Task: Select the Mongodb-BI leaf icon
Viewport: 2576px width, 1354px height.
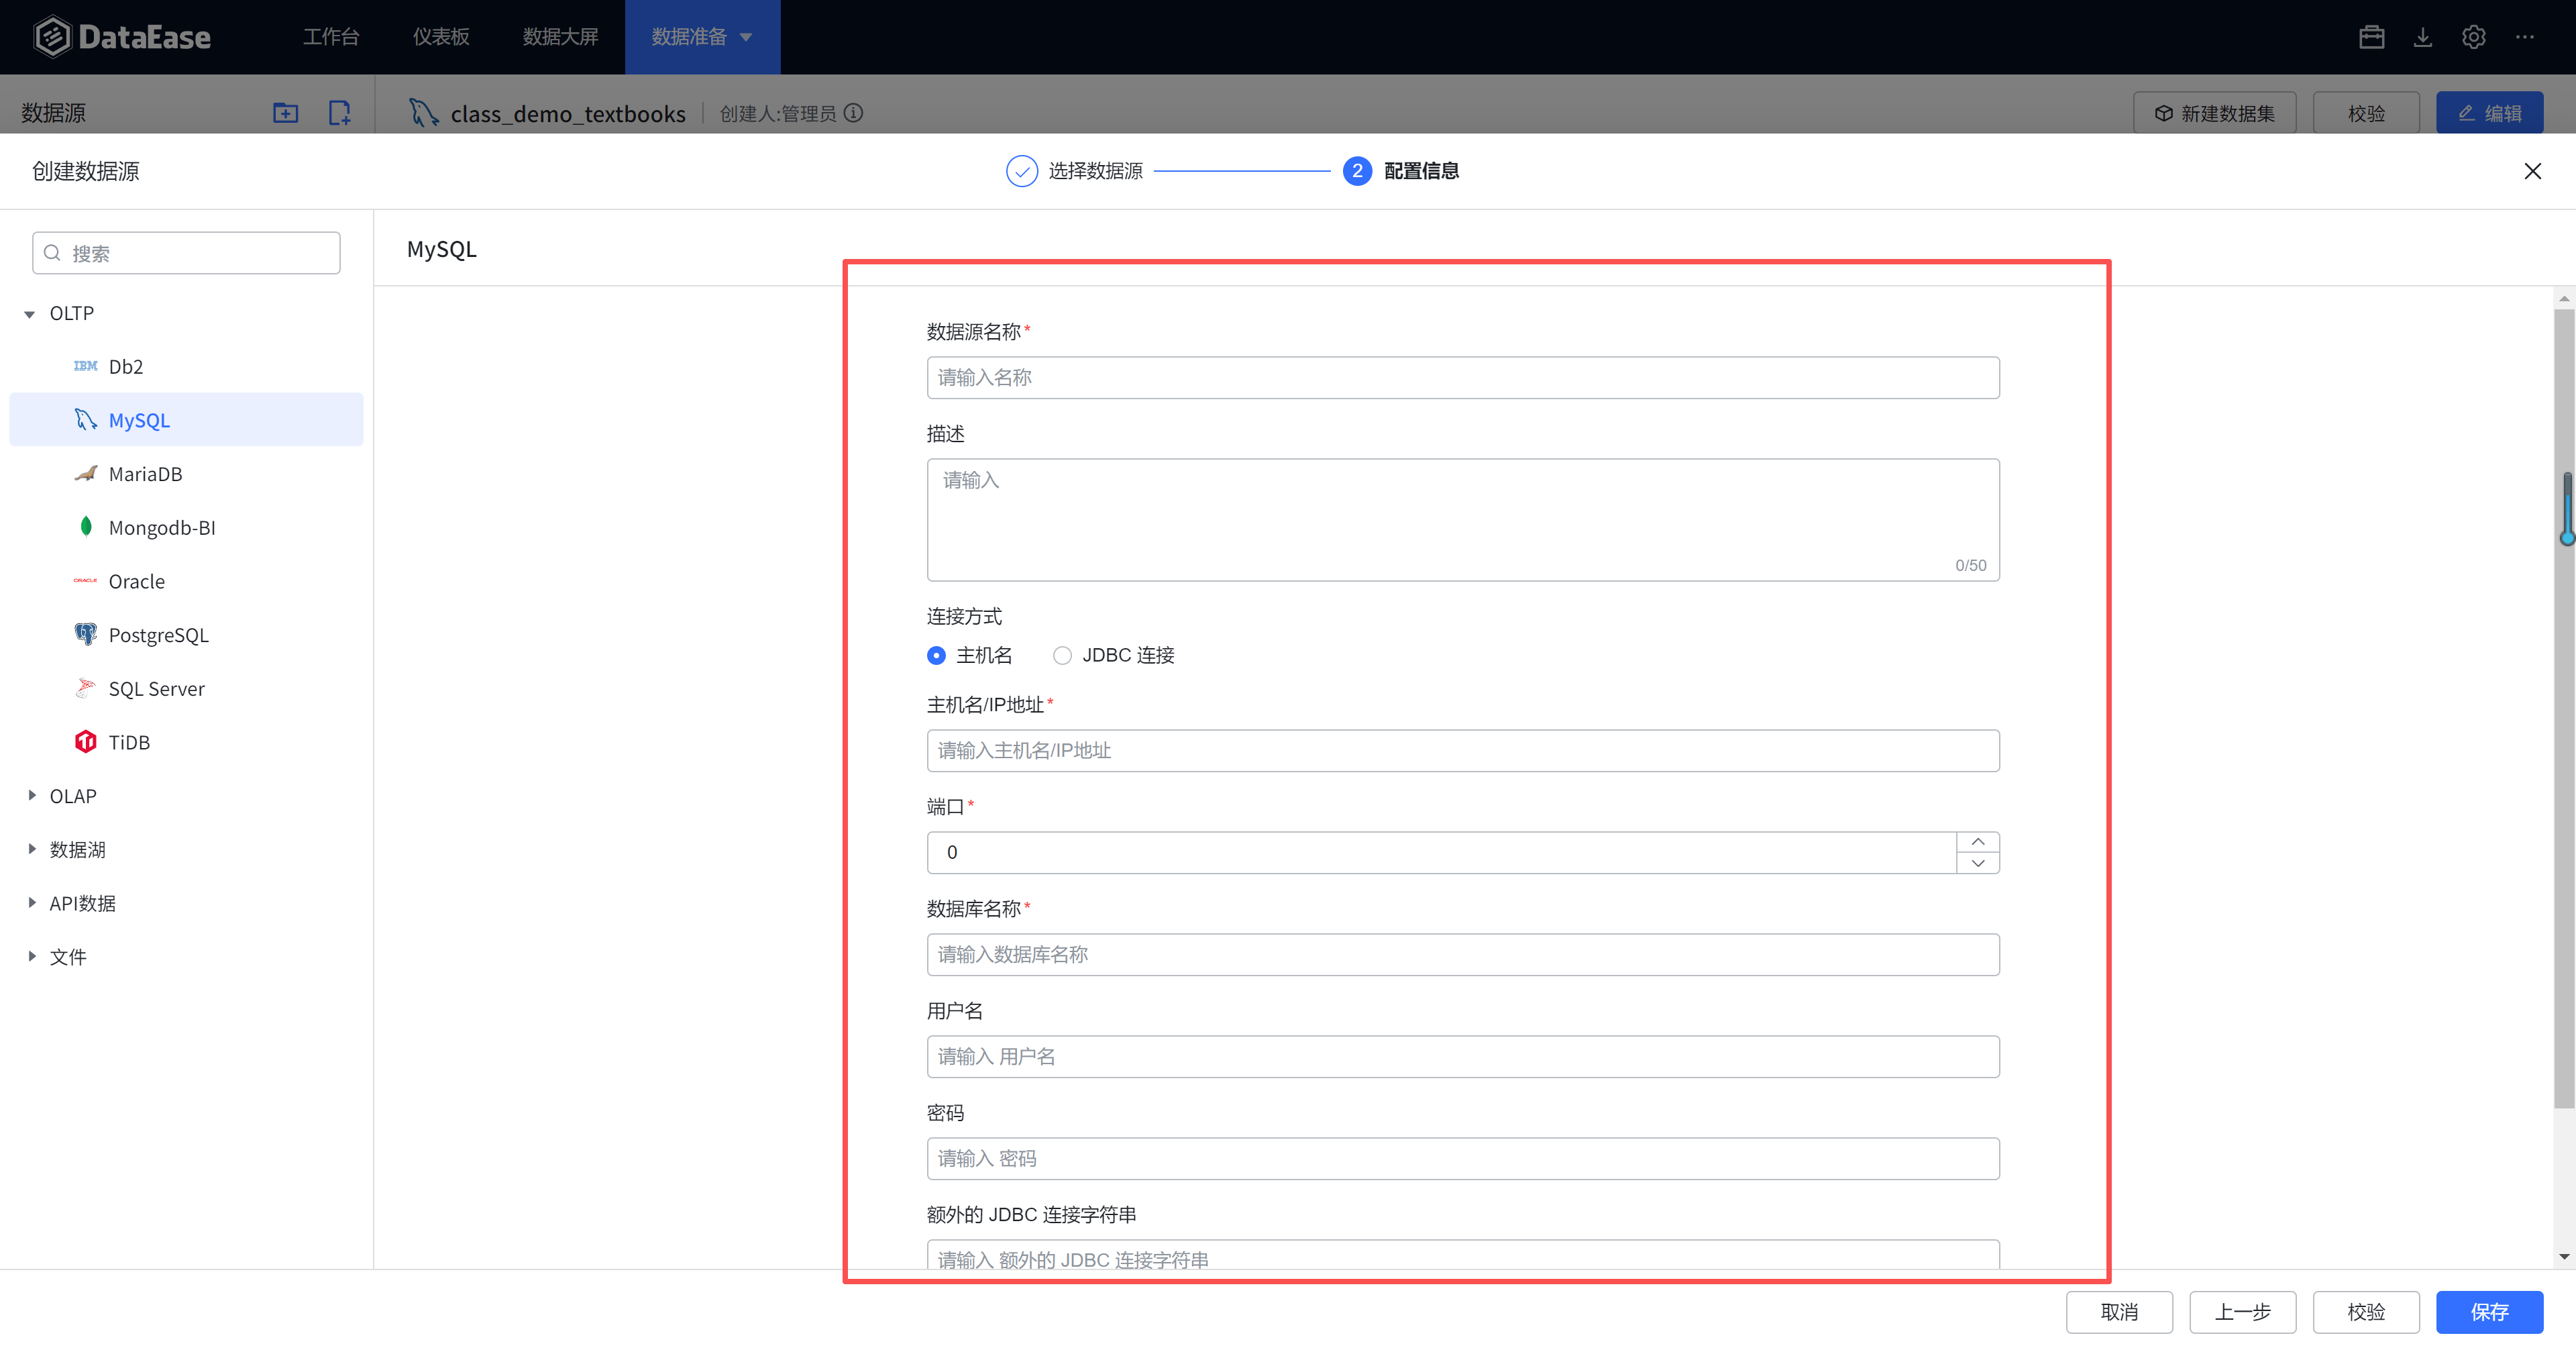Action: click(x=86, y=527)
